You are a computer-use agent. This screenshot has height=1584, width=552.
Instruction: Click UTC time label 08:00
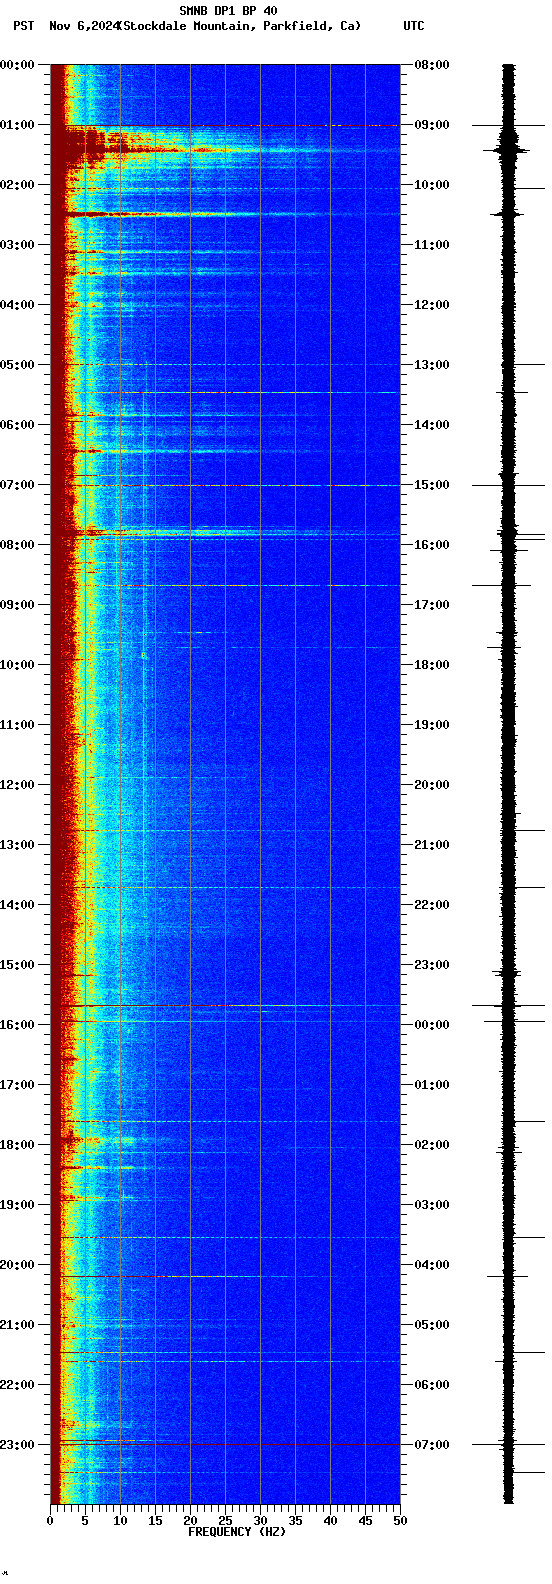[432, 65]
